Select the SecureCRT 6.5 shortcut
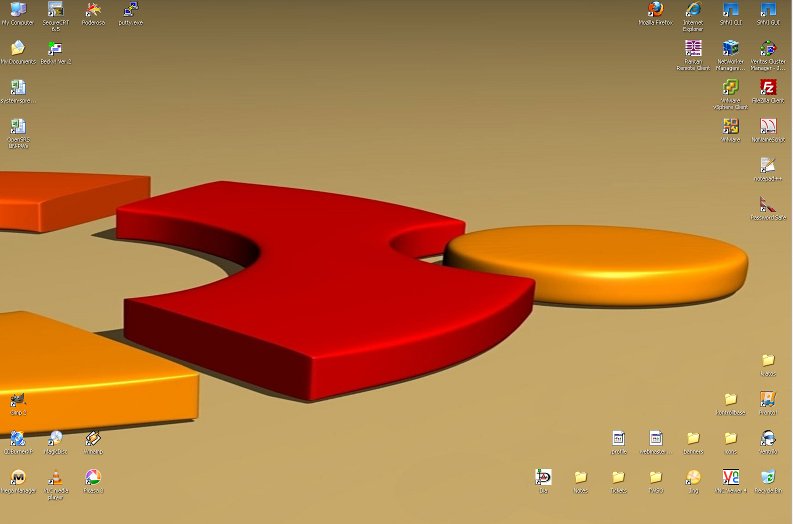 pyautogui.click(x=55, y=10)
